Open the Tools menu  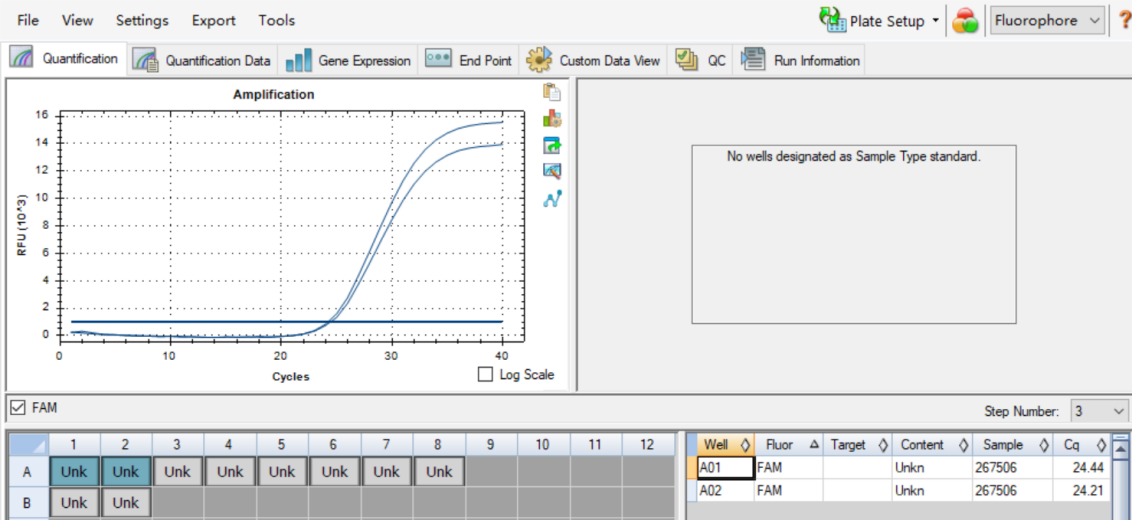pos(277,20)
